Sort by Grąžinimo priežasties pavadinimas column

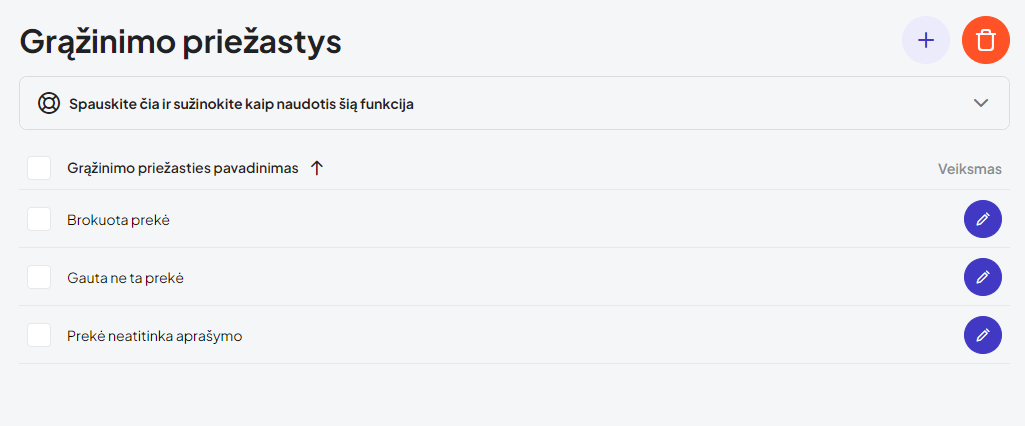pyautogui.click(x=182, y=168)
